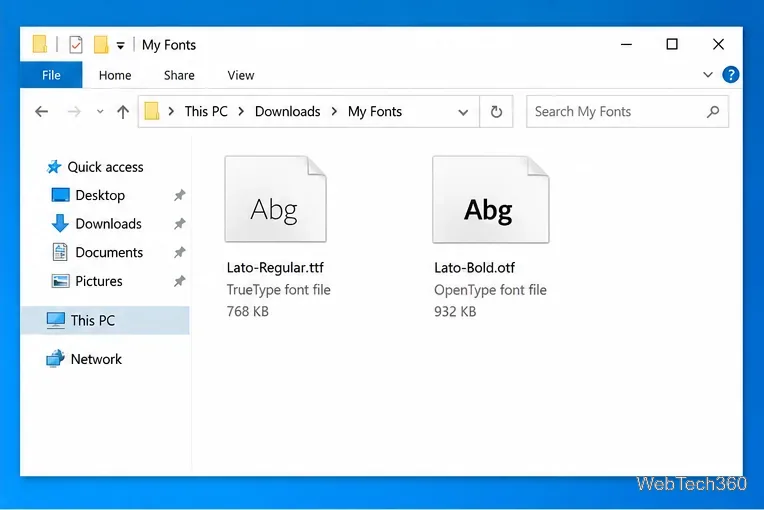Click the pin icon beside Documents
The image size is (764, 510).
click(180, 252)
